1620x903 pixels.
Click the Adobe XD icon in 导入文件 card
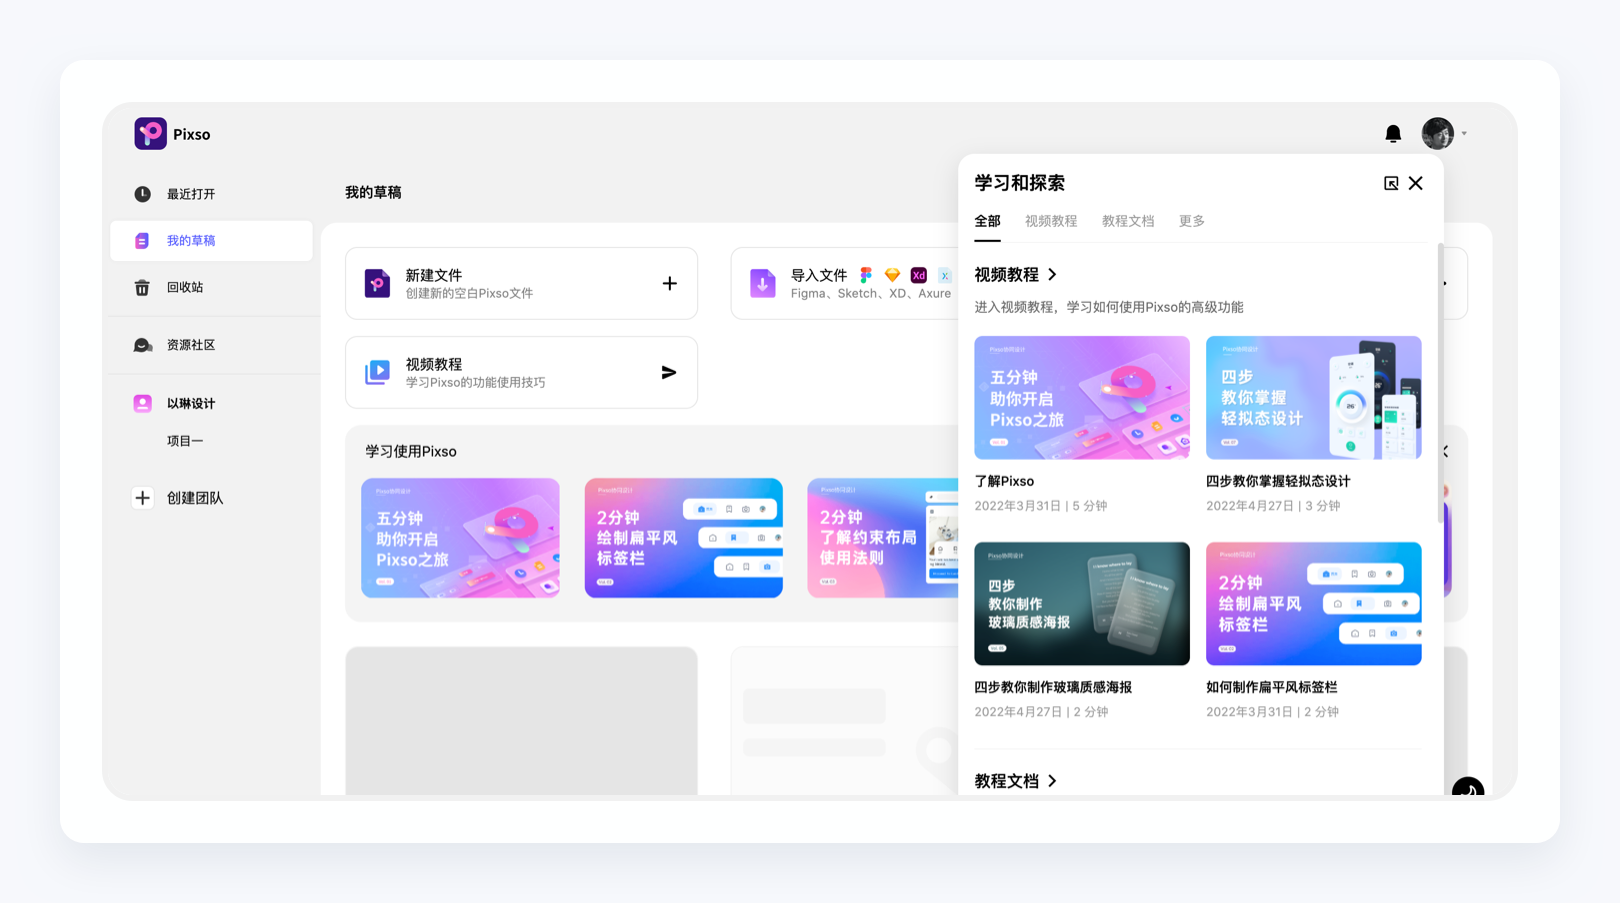coord(918,275)
